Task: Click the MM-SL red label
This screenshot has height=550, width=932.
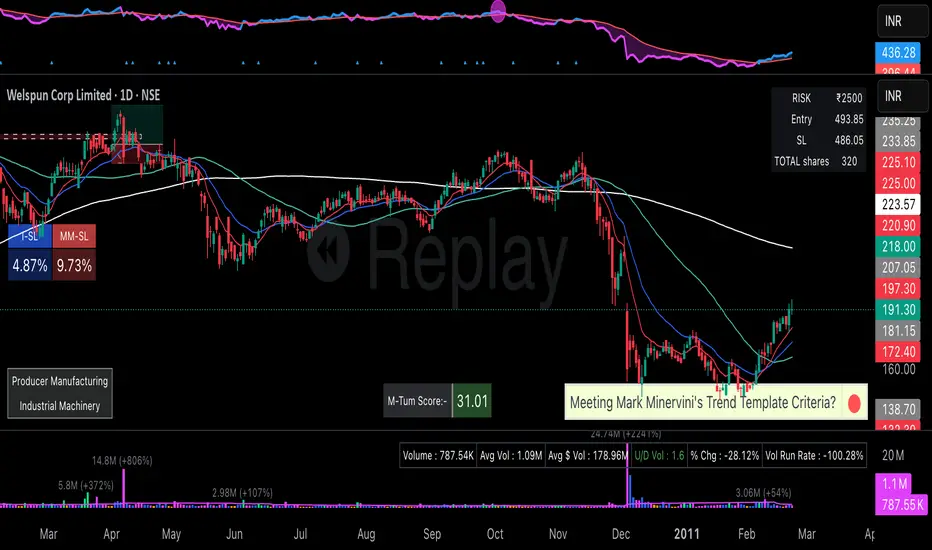Action: (x=74, y=236)
